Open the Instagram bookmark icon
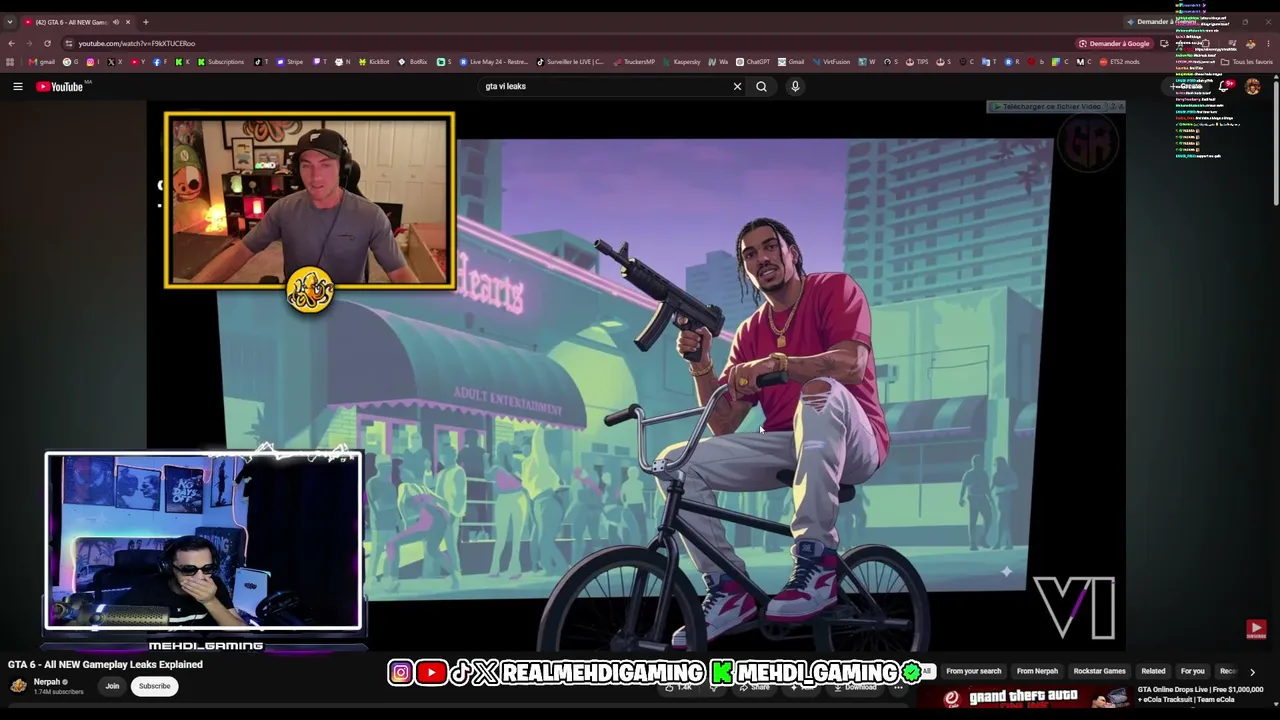This screenshot has width=1280, height=720. 91,62
